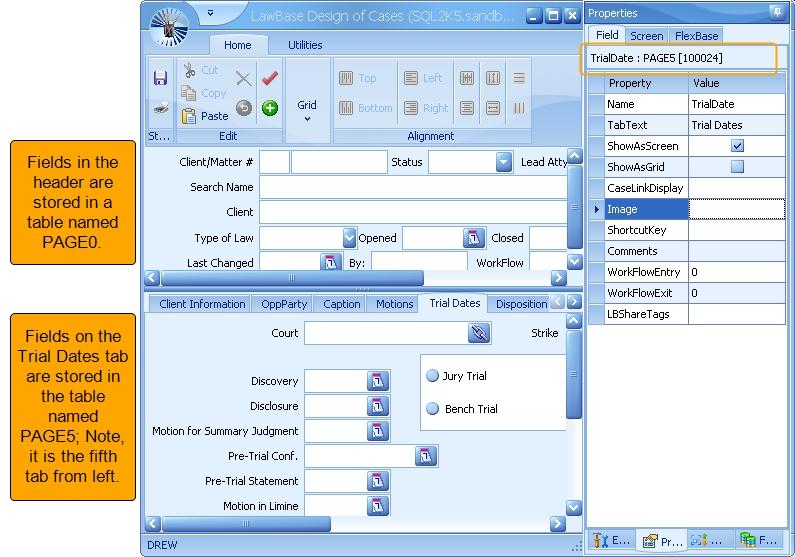Click the Trial Dates horizontal scrollbar thumb
The image size is (795, 557).
tap(246, 524)
